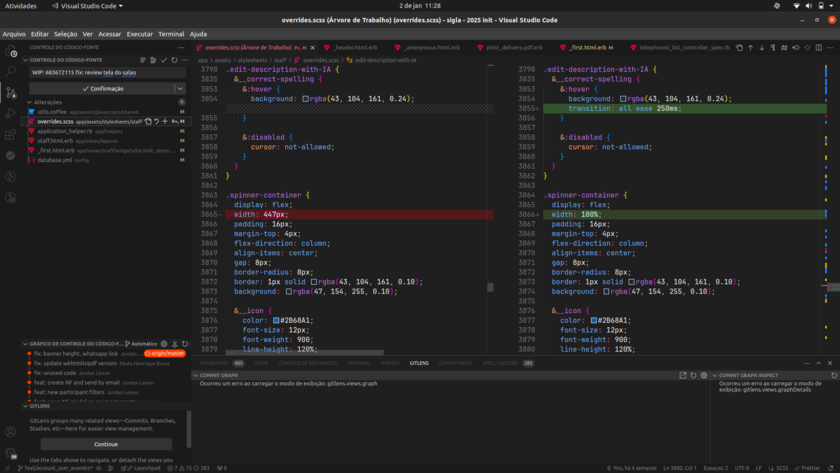Screen dimensions: 840x473
Task: Click the remote window indicator in status bar
Action: pos(7,468)
